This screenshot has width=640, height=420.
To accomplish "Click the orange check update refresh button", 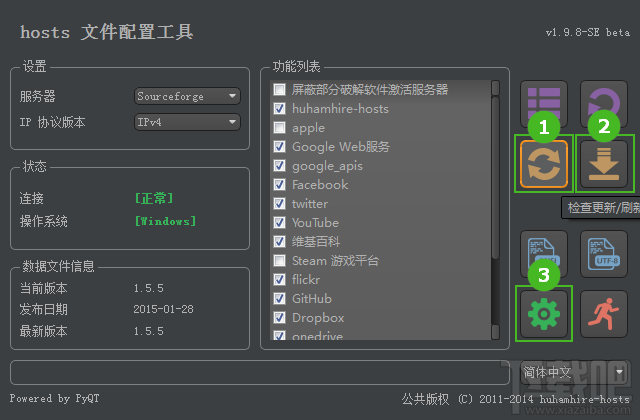I will click(544, 165).
